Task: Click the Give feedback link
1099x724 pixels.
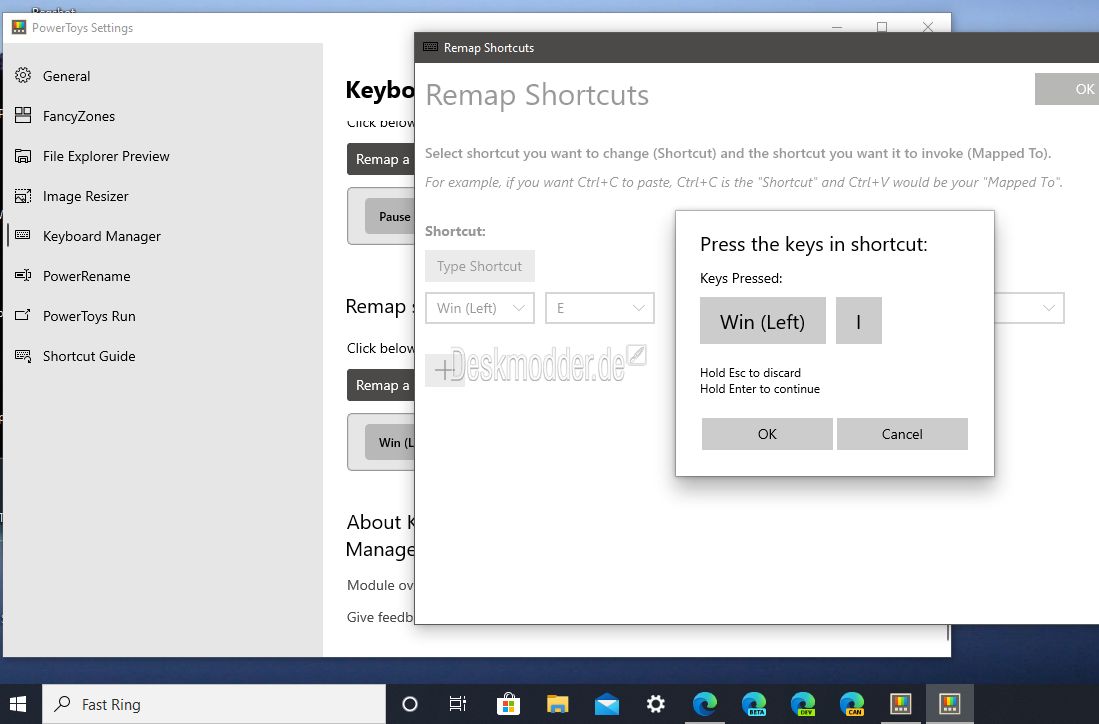Action: [x=381, y=617]
